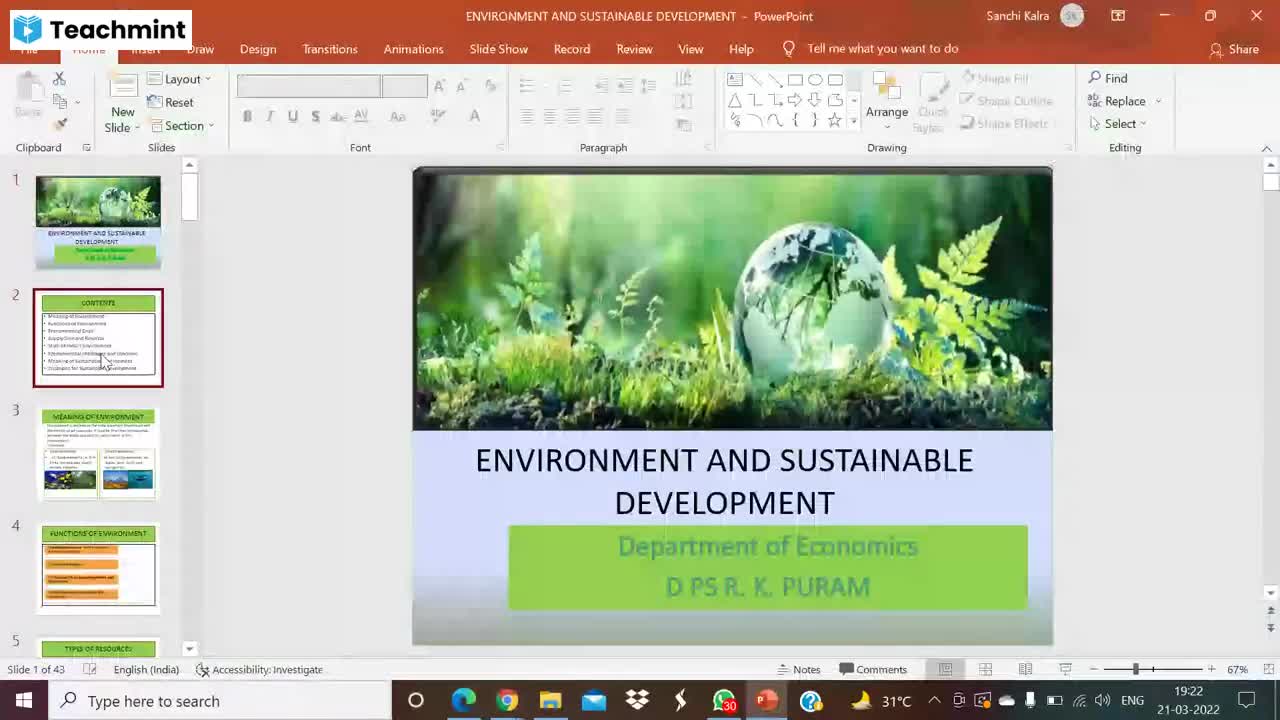
Task: Switch to Reading View in the status bar
Action: pos(1025,669)
